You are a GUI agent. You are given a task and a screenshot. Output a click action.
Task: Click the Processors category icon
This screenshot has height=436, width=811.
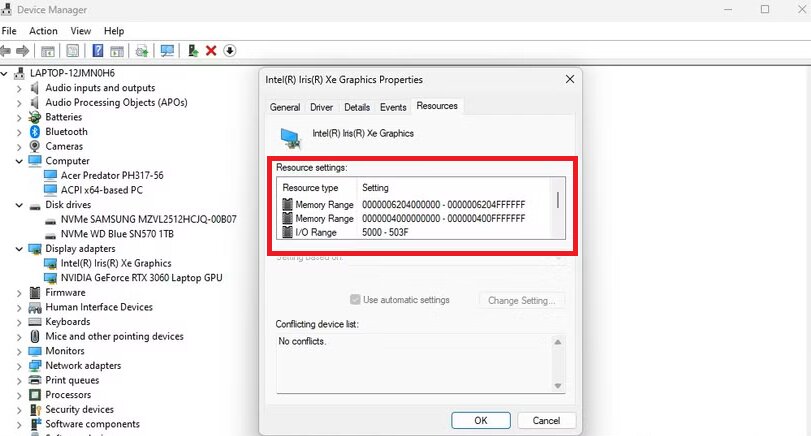click(35, 395)
